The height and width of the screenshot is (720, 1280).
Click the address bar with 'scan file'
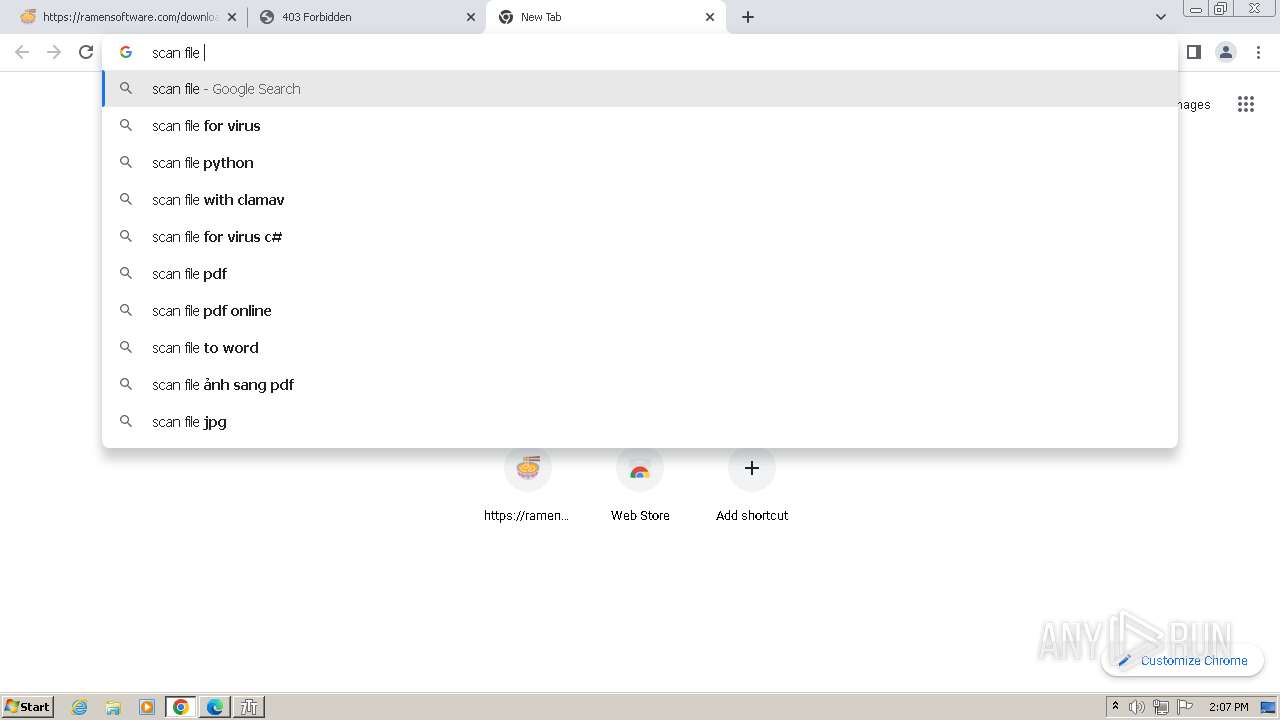pos(640,52)
